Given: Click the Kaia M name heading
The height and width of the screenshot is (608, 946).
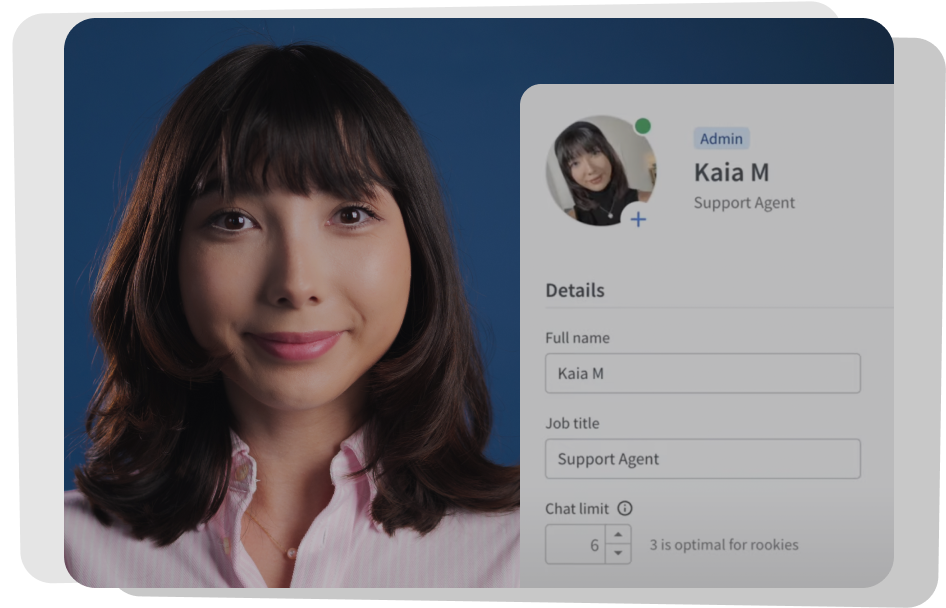Looking at the screenshot, I should pyautogui.click(x=731, y=172).
